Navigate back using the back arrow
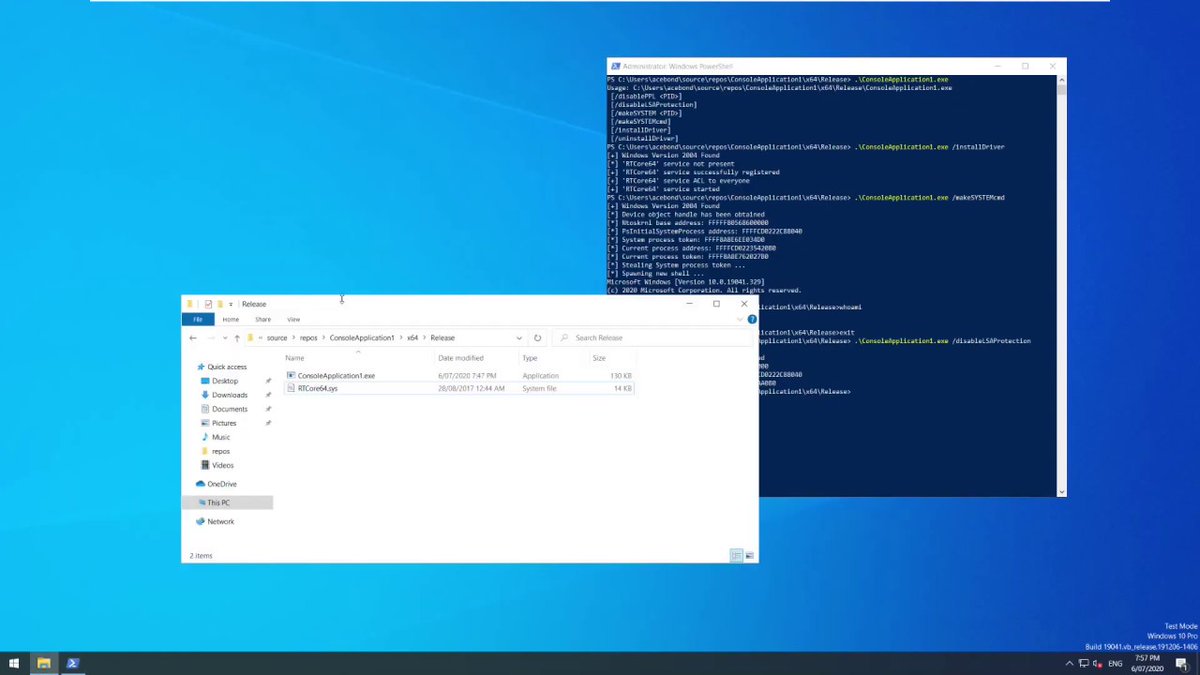The width and height of the screenshot is (1200, 675). (x=191, y=337)
